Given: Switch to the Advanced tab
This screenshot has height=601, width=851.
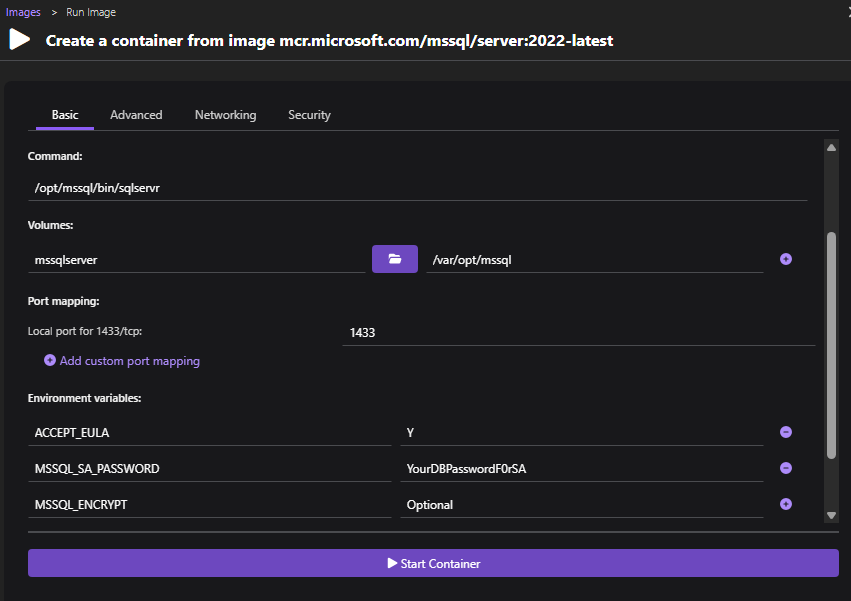Looking at the screenshot, I should tap(136, 114).
